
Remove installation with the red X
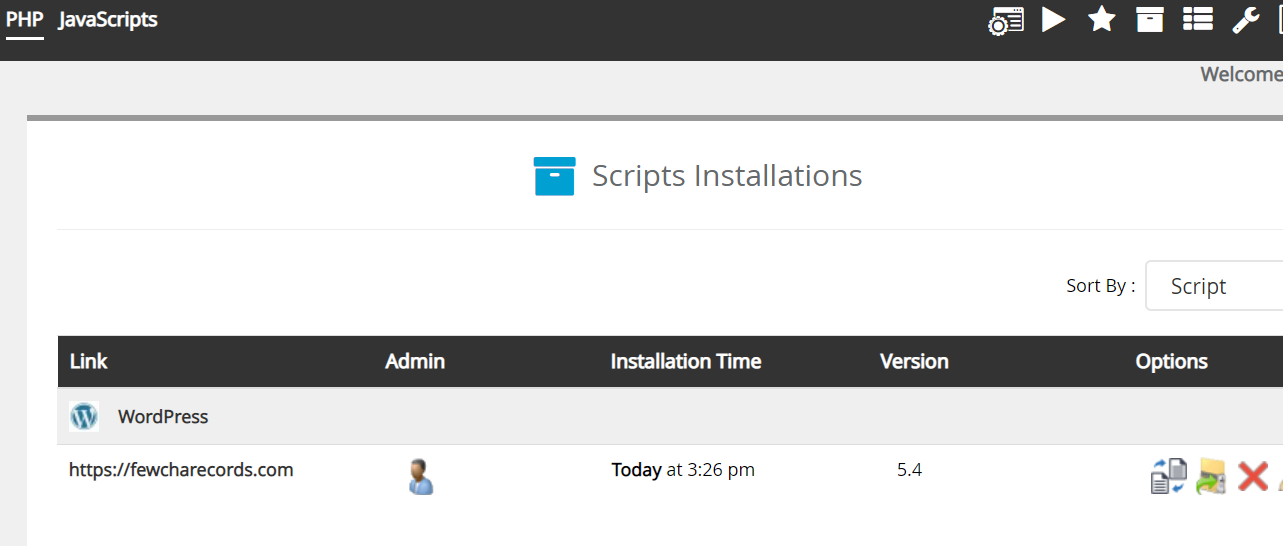[1252, 476]
